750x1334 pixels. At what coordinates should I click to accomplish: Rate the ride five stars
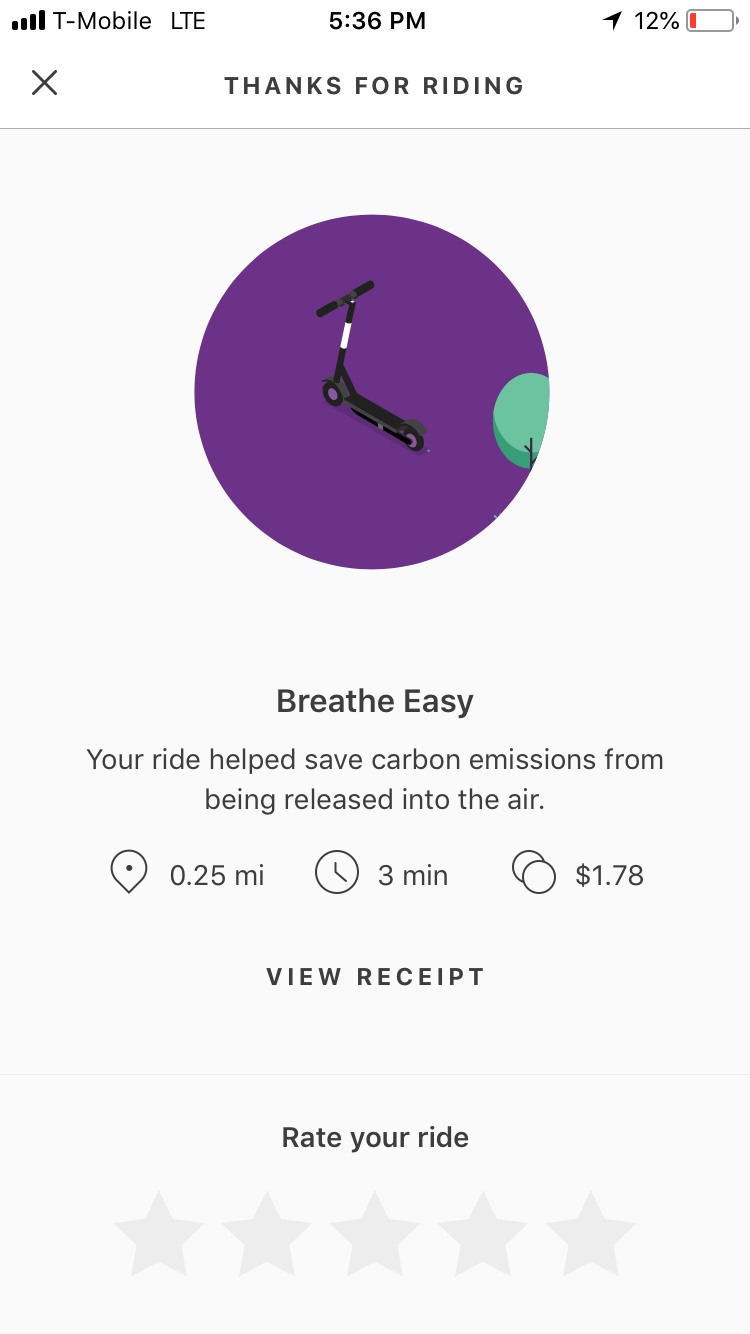pos(591,1233)
